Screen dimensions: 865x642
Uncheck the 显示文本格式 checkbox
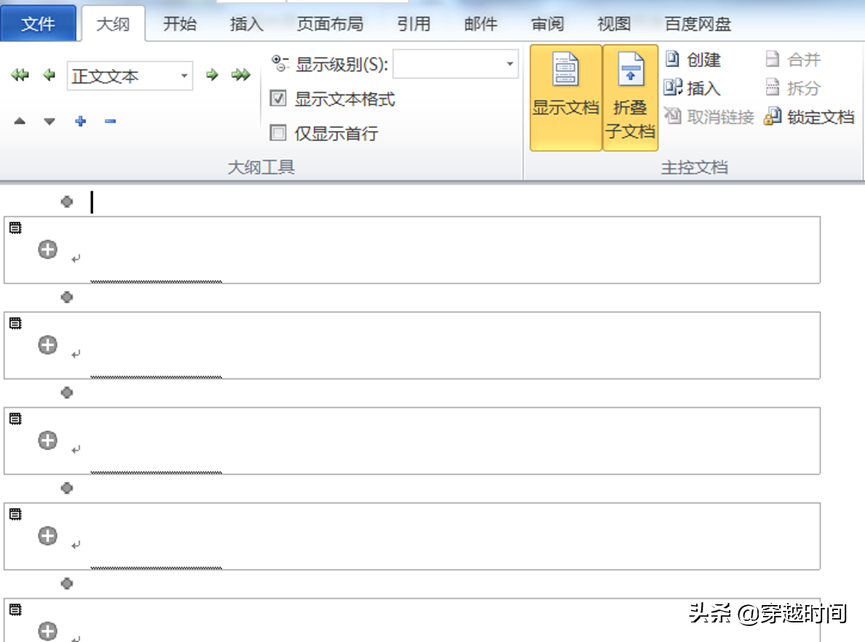pyautogui.click(x=278, y=98)
